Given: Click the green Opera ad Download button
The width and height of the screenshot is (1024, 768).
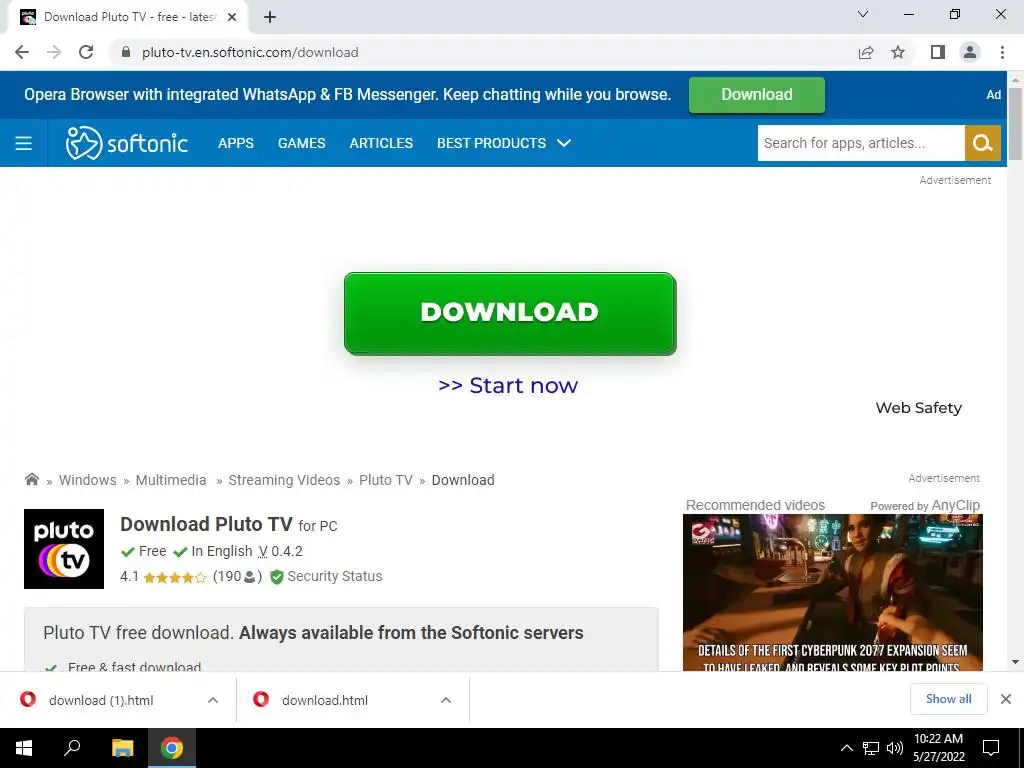Looking at the screenshot, I should click(x=756, y=95).
